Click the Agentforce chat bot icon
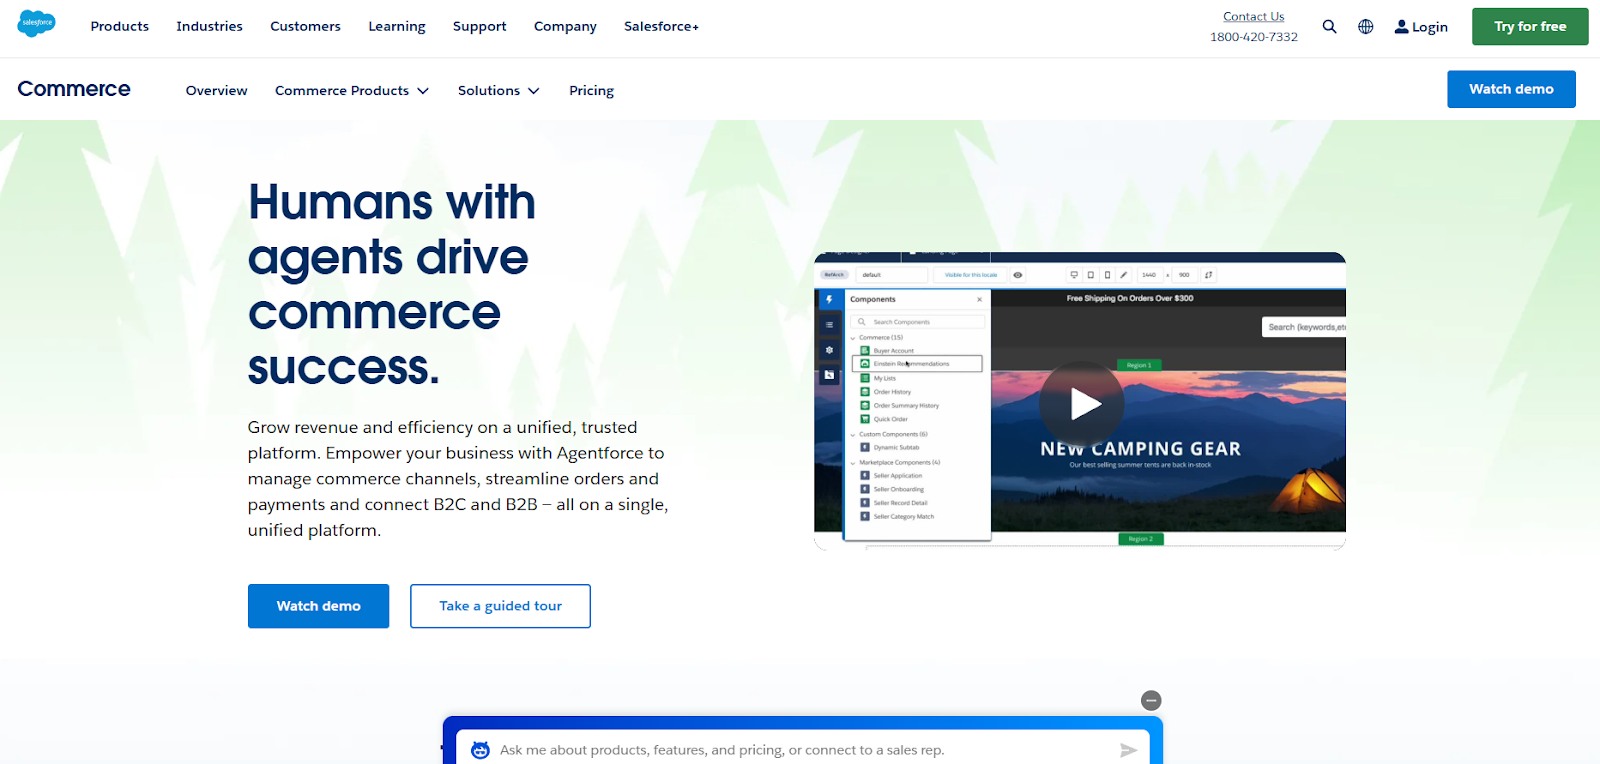Viewport: 1600px width, 764px height. coord(480,750)
